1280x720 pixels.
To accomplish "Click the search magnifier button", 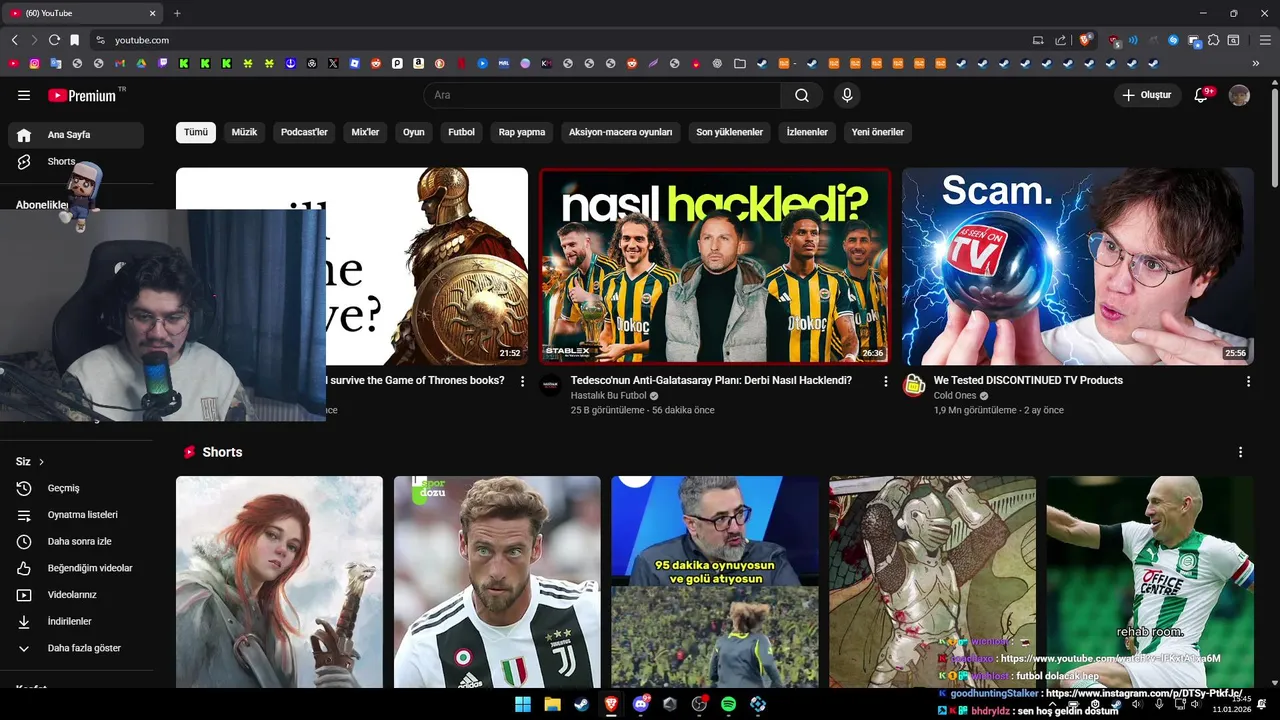I will tap(802, 95).
